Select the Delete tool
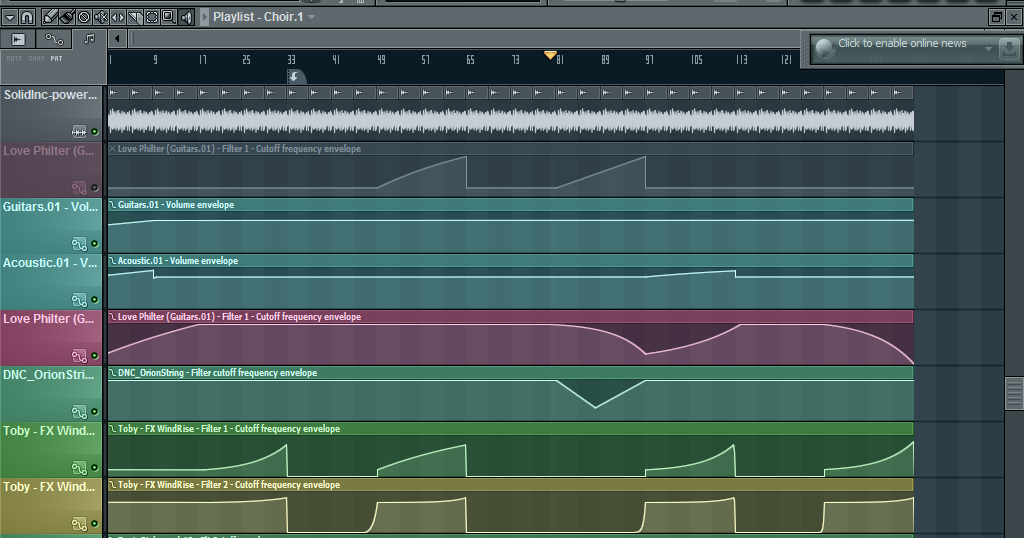The width and height of the screenshot is (1024, 538). [x=84, y=17]
